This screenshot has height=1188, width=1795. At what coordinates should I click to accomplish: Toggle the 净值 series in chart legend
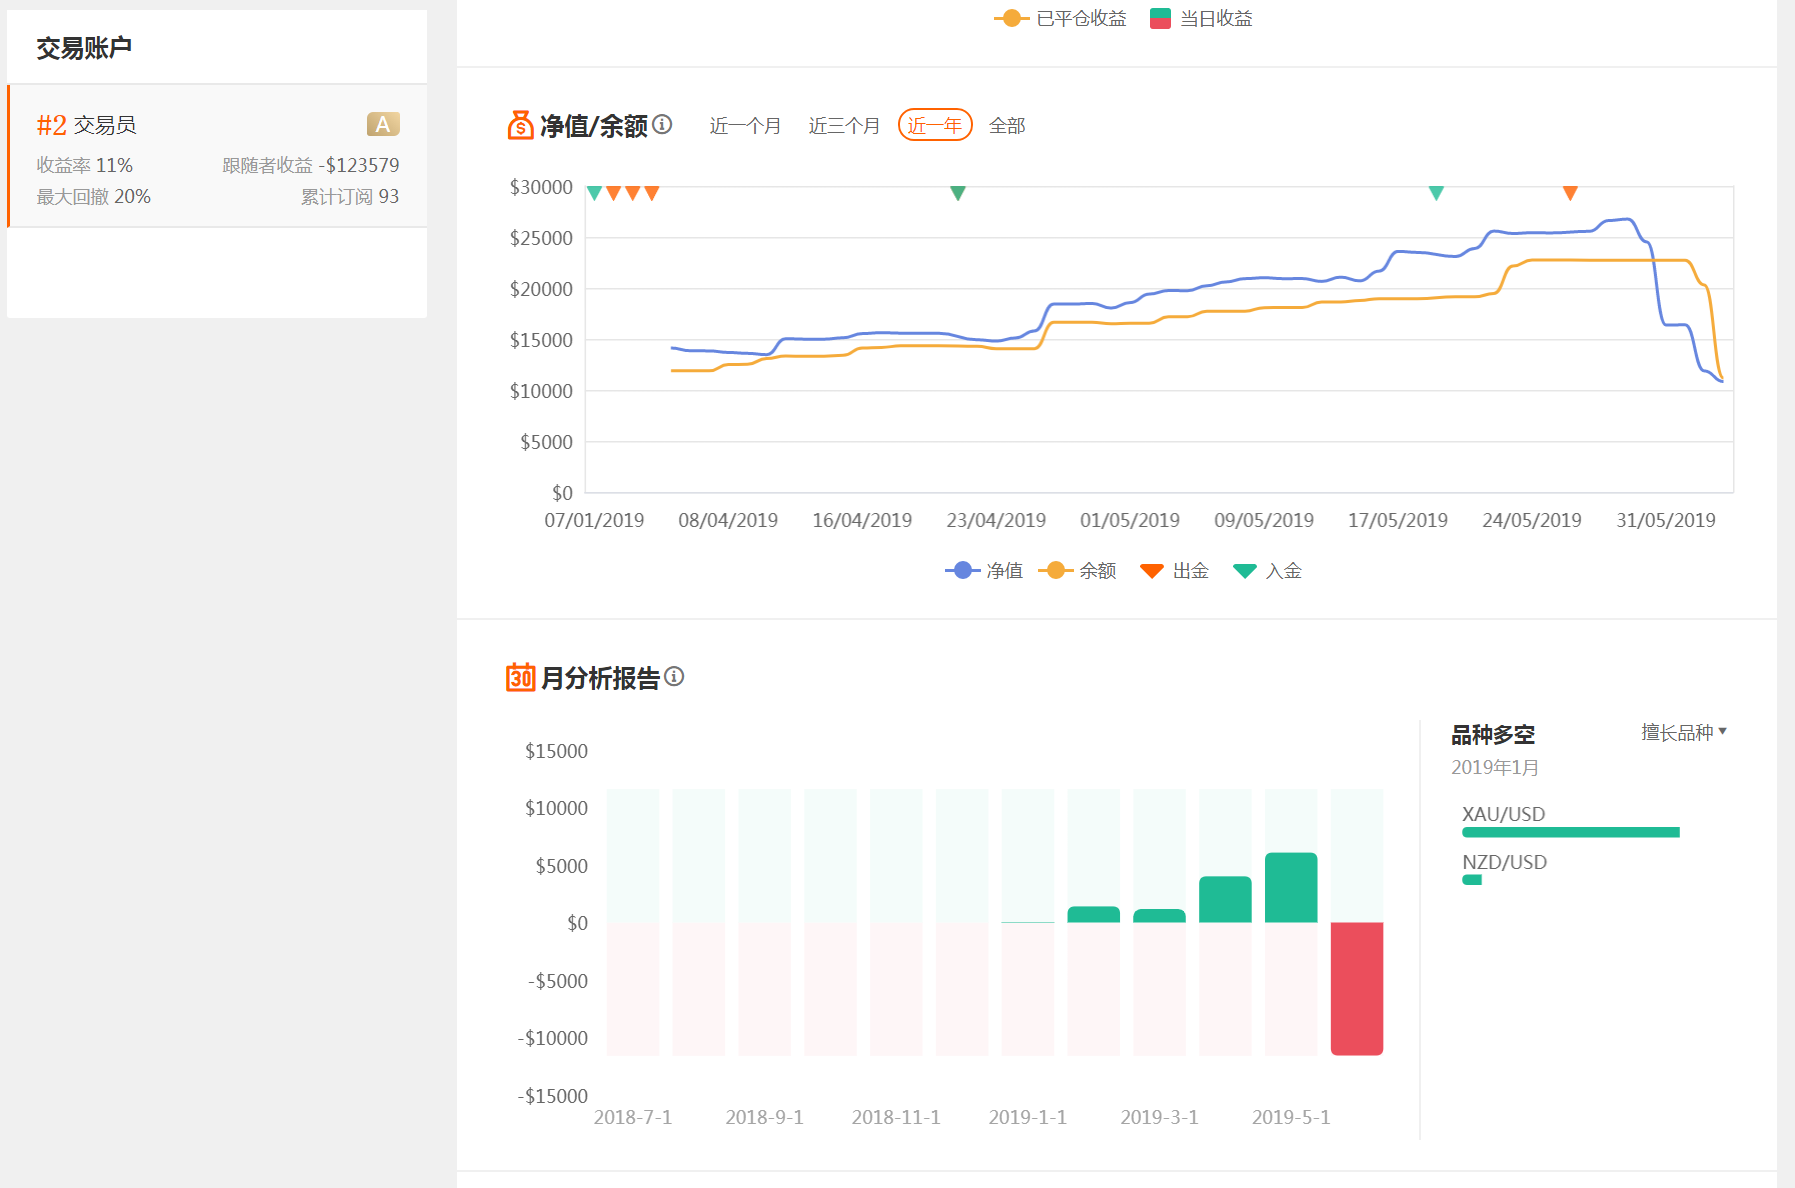[985, 570]
